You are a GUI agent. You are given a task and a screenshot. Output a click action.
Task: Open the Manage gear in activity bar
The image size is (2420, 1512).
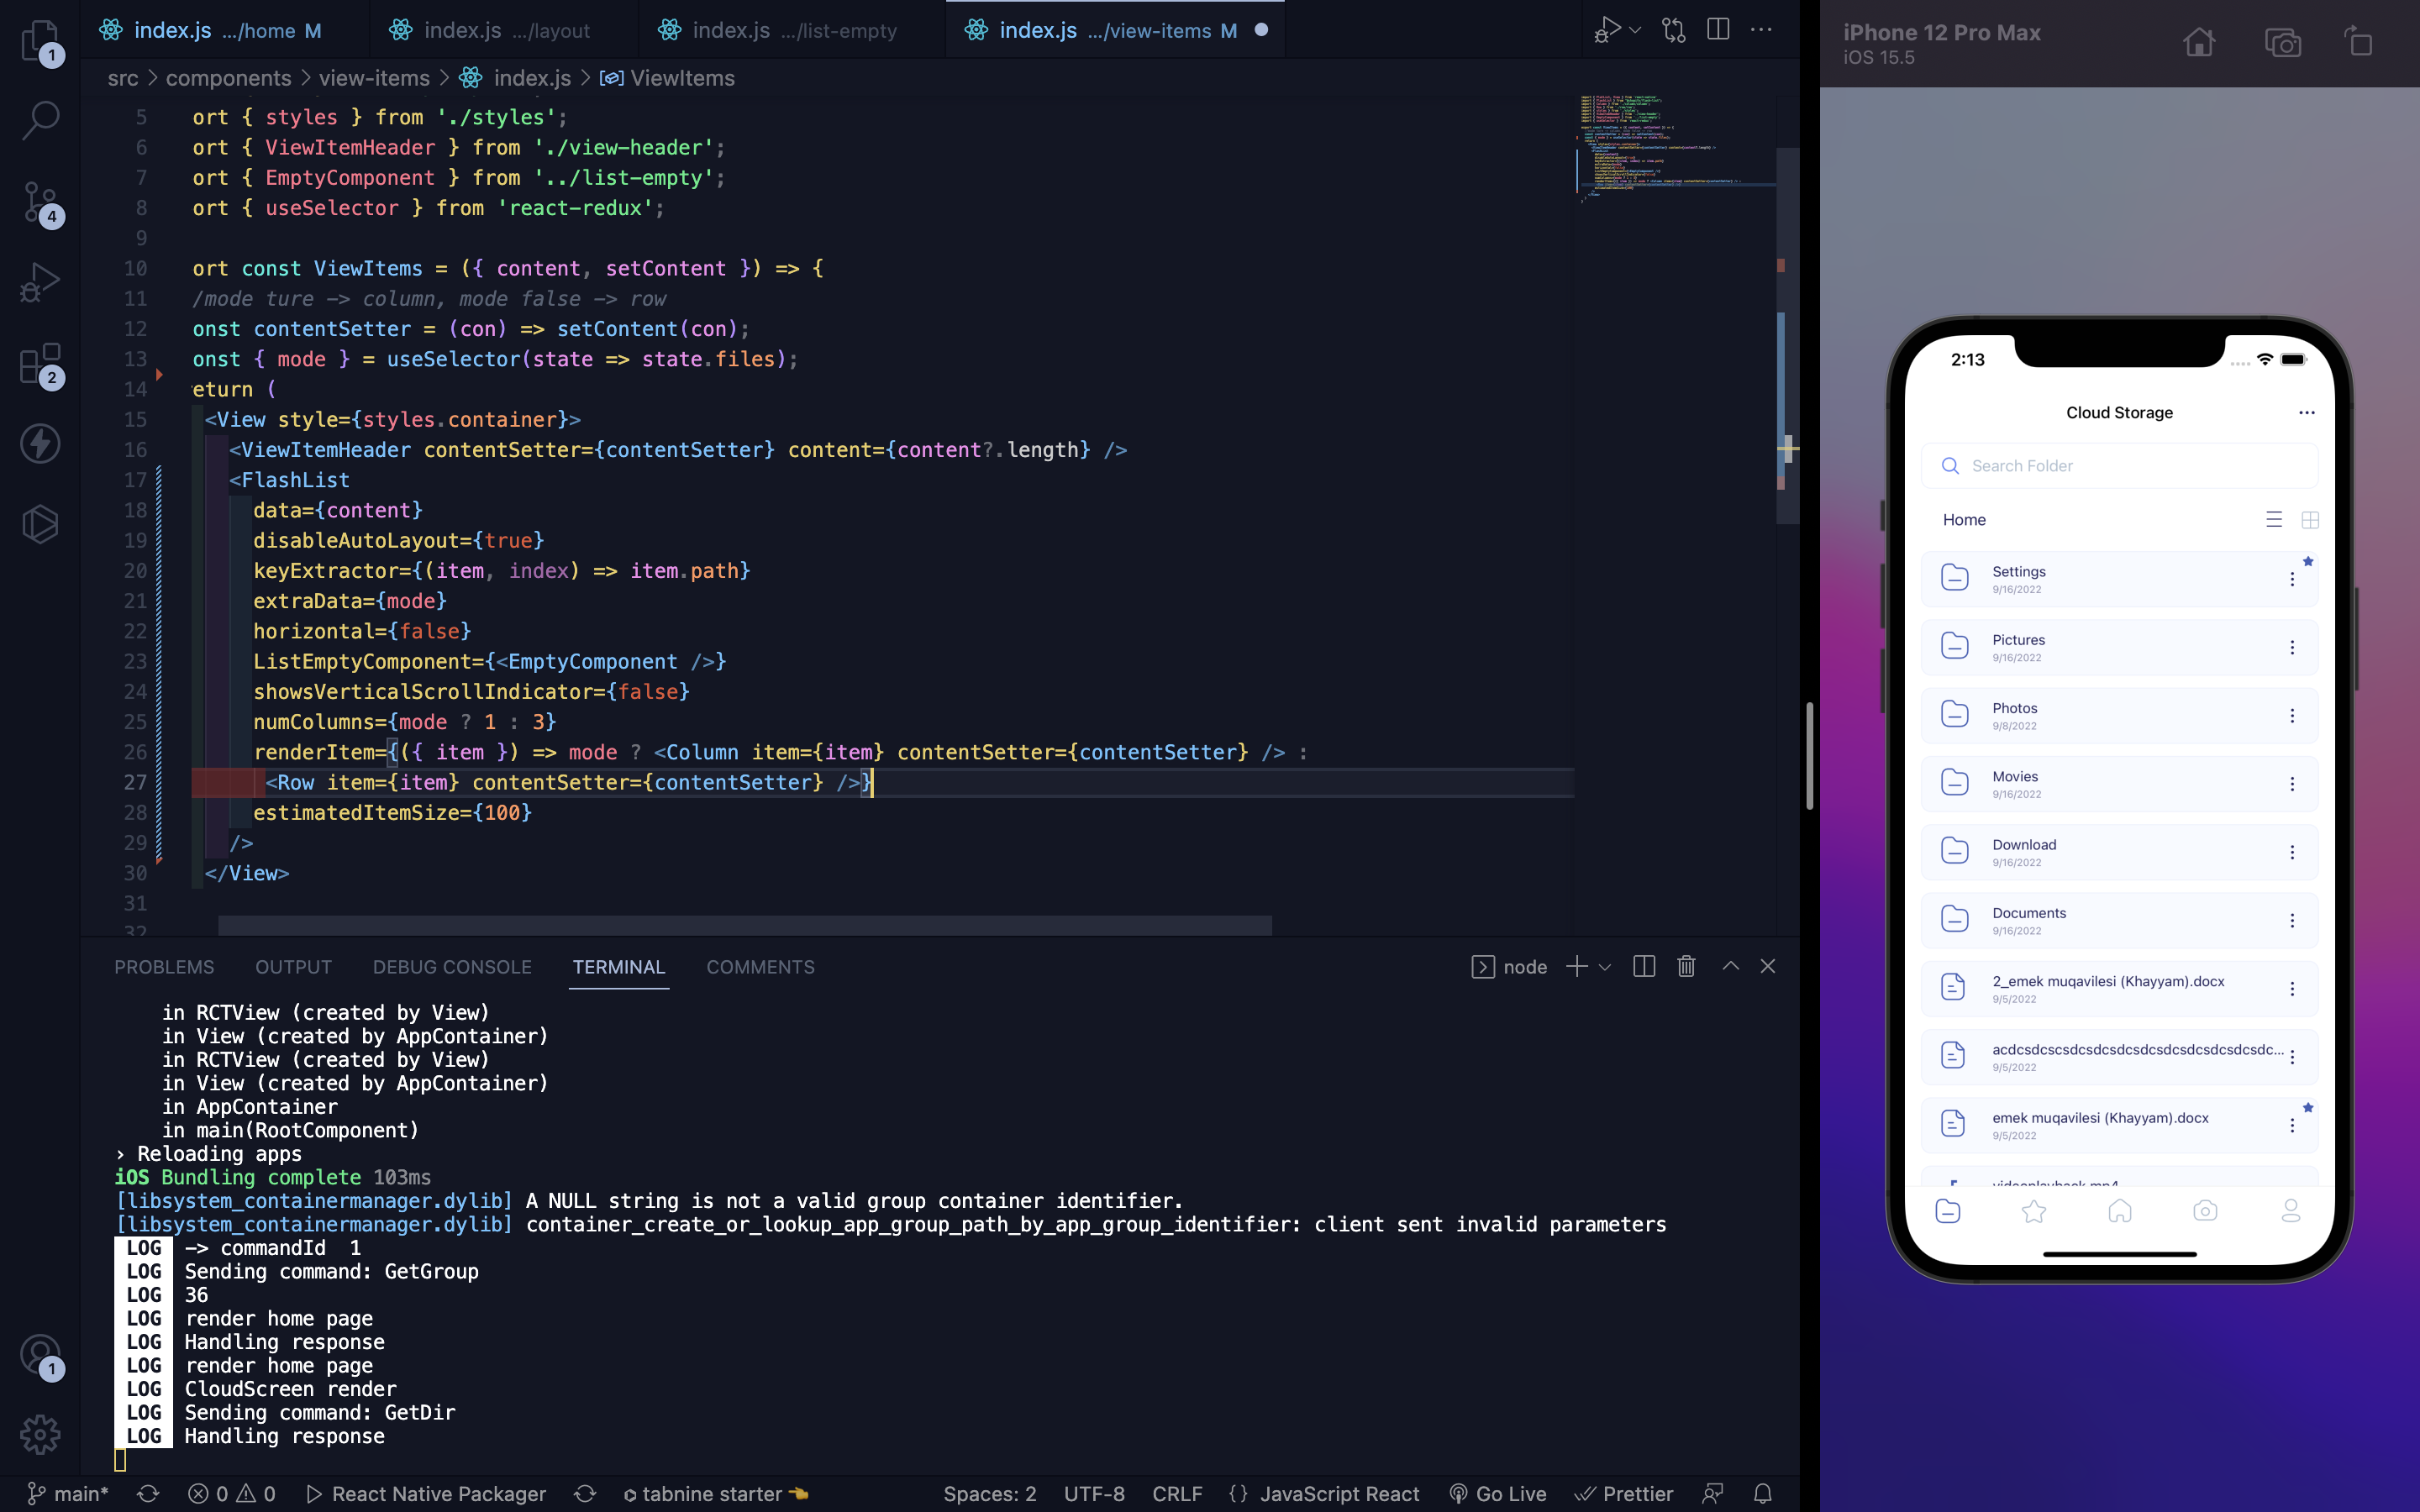pyautogui.click(x=40, y=1434)
